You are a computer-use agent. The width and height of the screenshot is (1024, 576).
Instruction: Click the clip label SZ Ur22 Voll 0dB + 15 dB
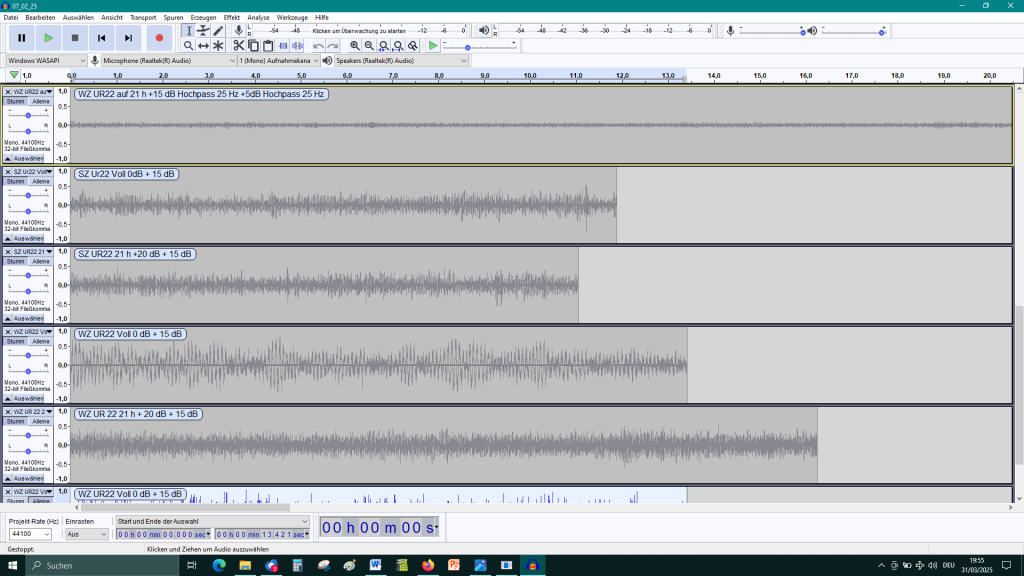click(126, 174)
